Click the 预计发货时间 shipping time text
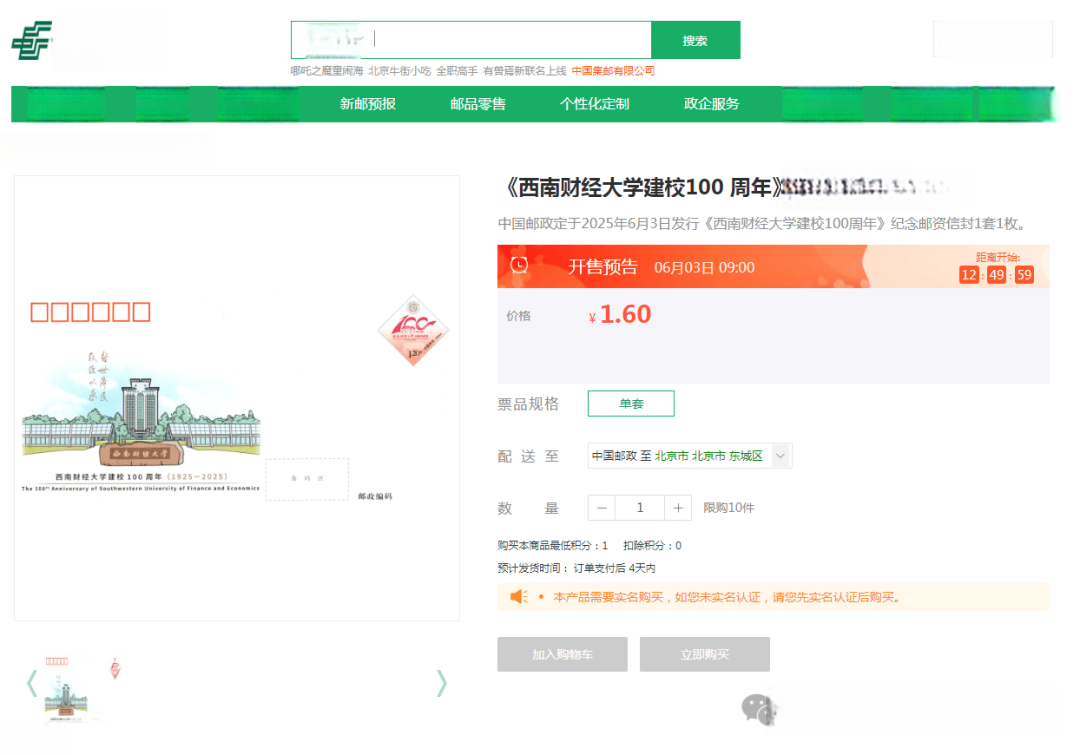The image size is (1080, 755). [x=577, y=568]
